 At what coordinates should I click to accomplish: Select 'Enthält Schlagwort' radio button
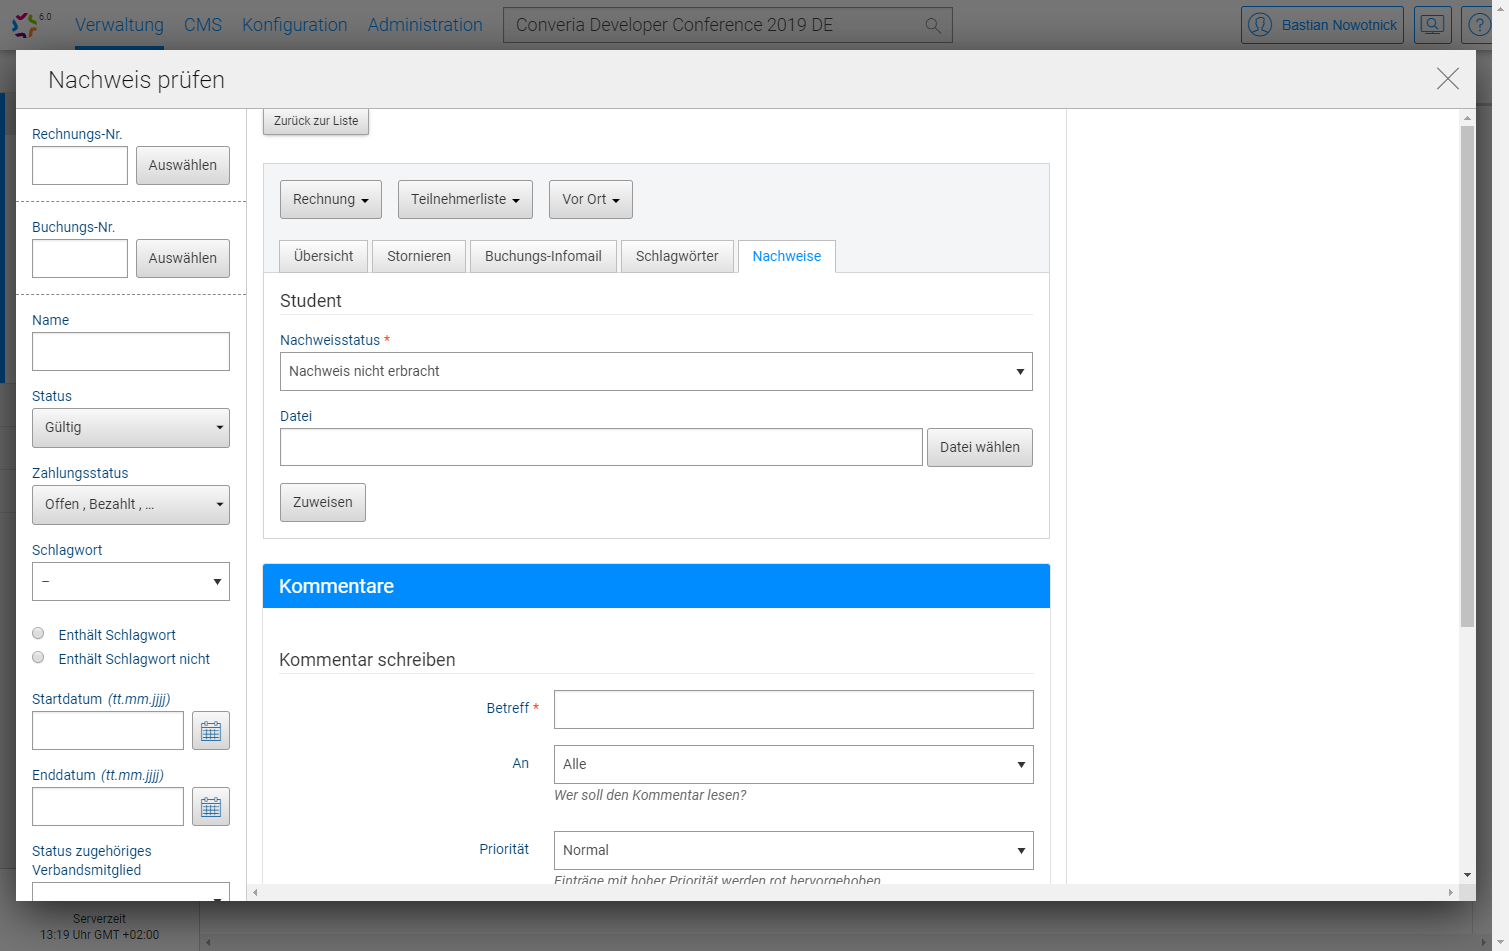(x=38, y=634)
